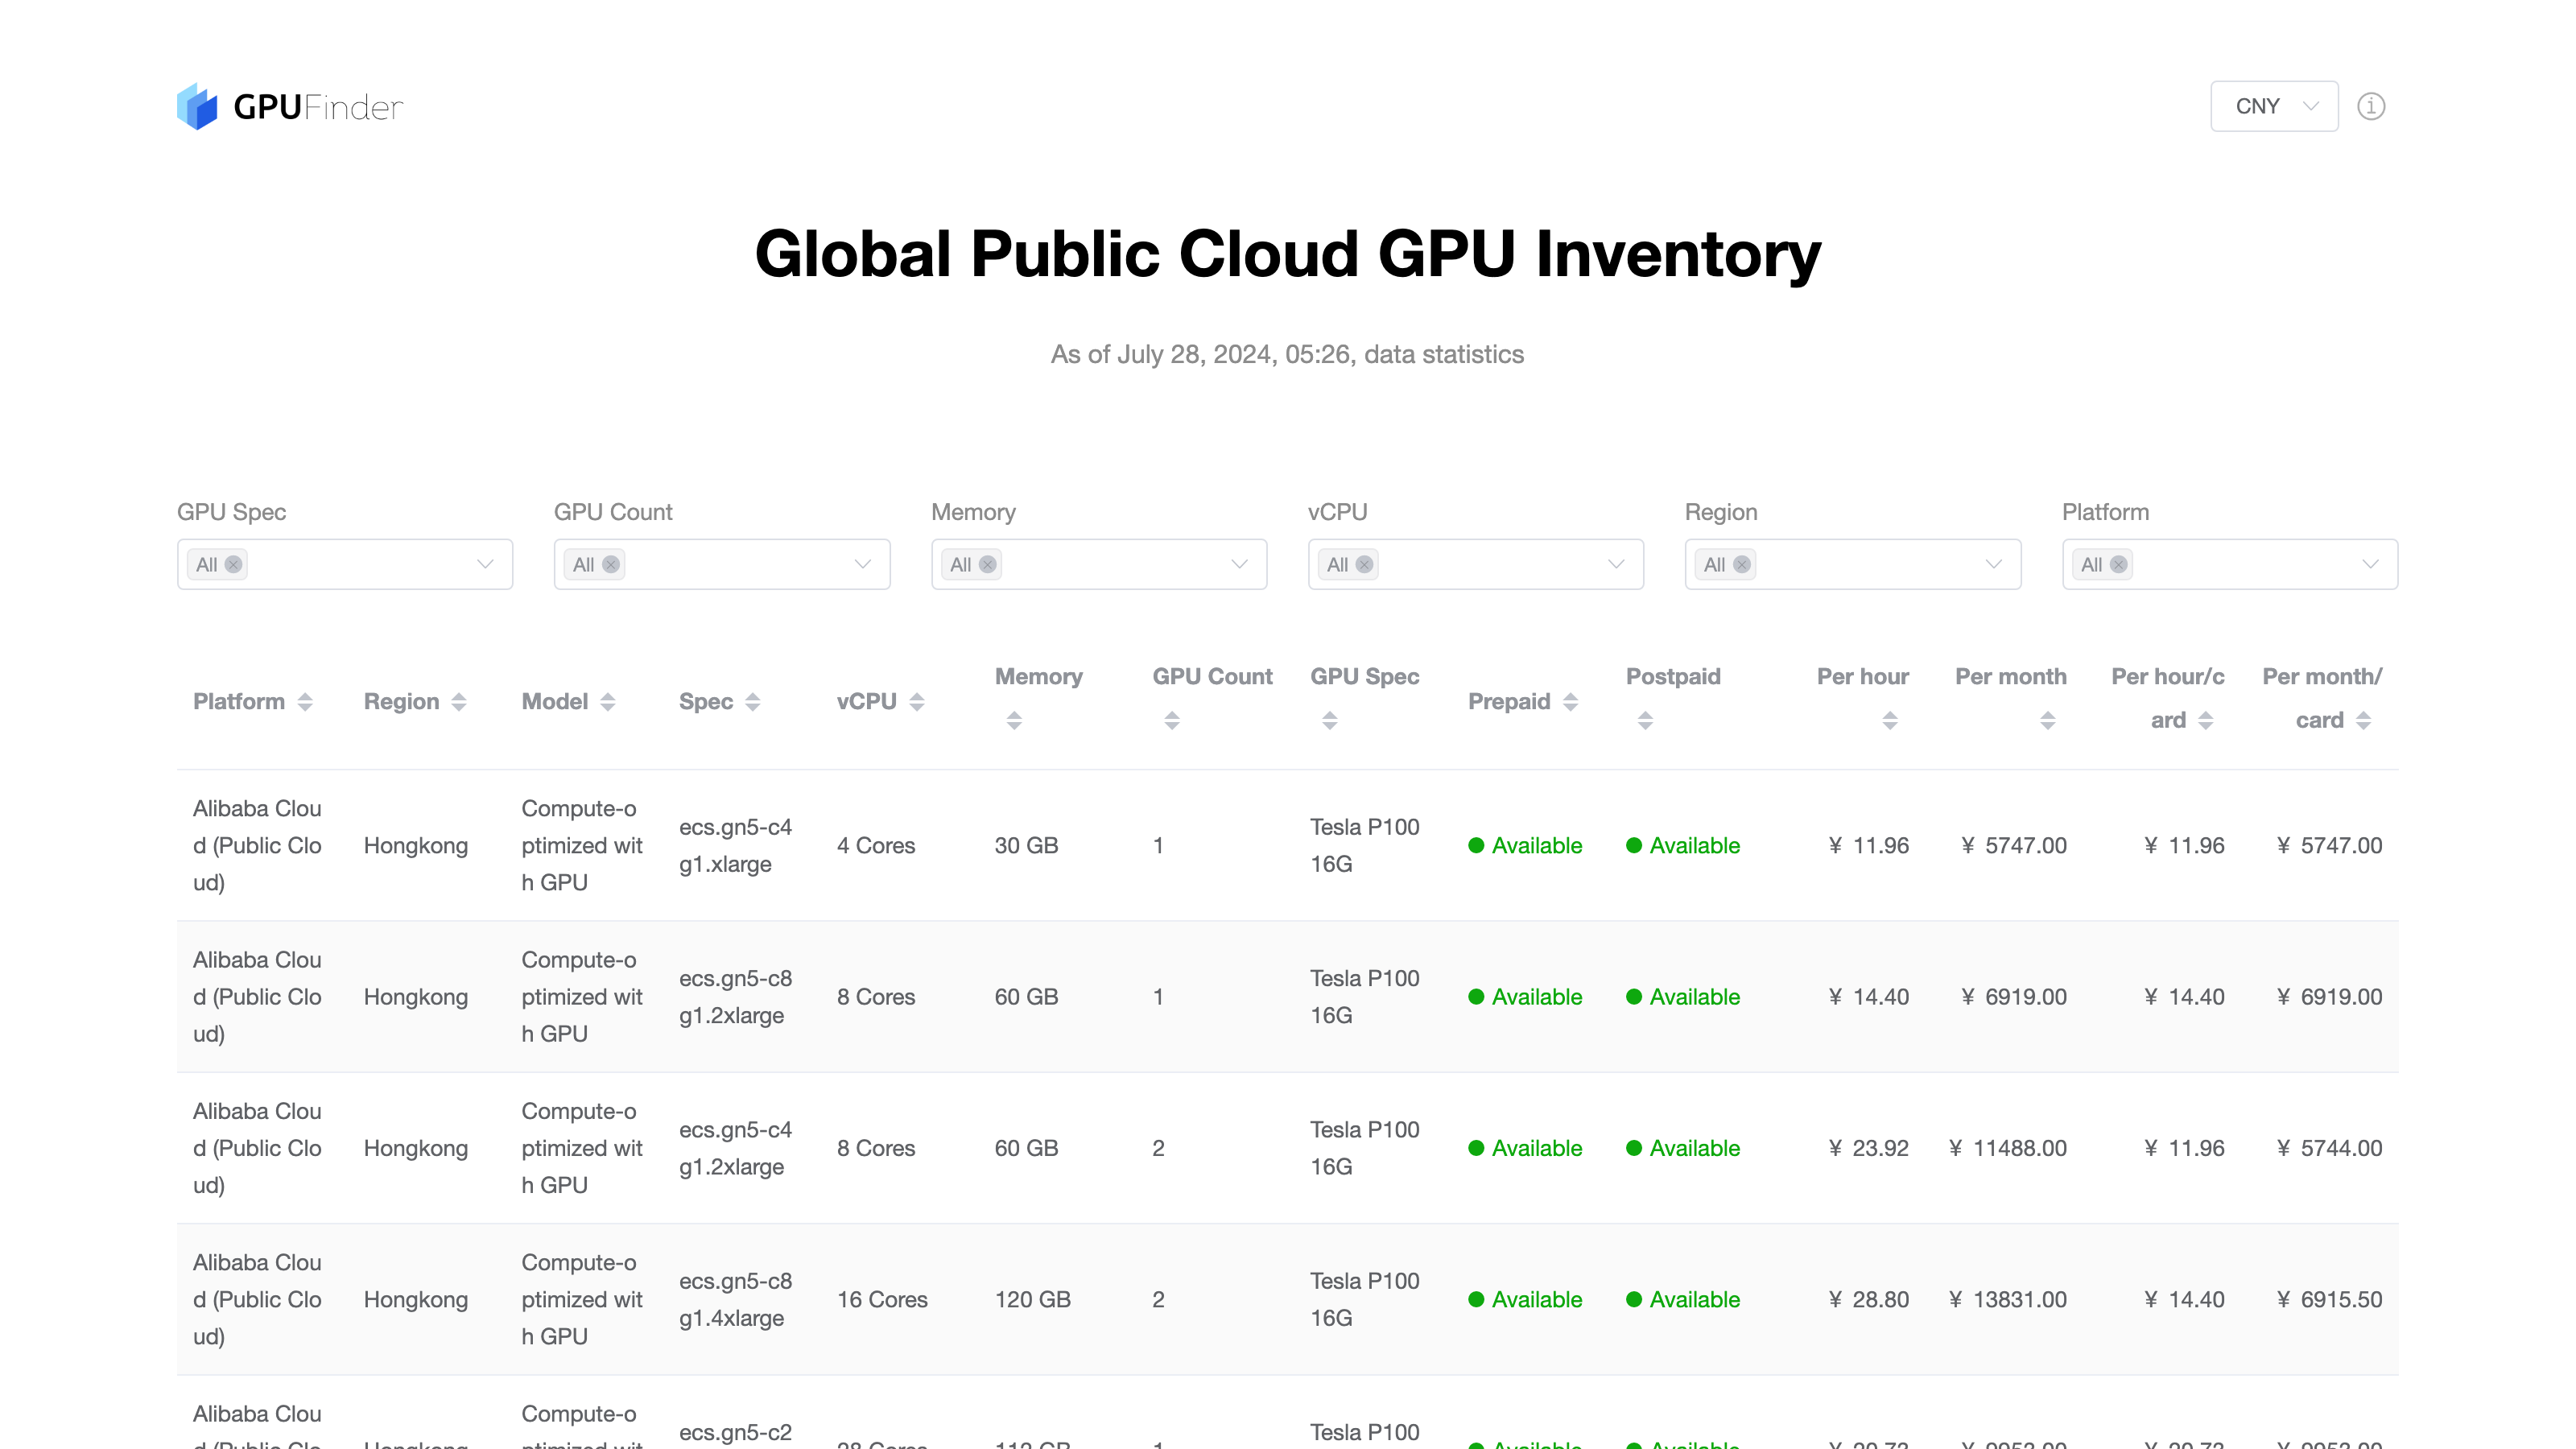Viewport: 2576px width, 1449px height.
Task: Expand the Region filter dropdown
Action: 1993,564
